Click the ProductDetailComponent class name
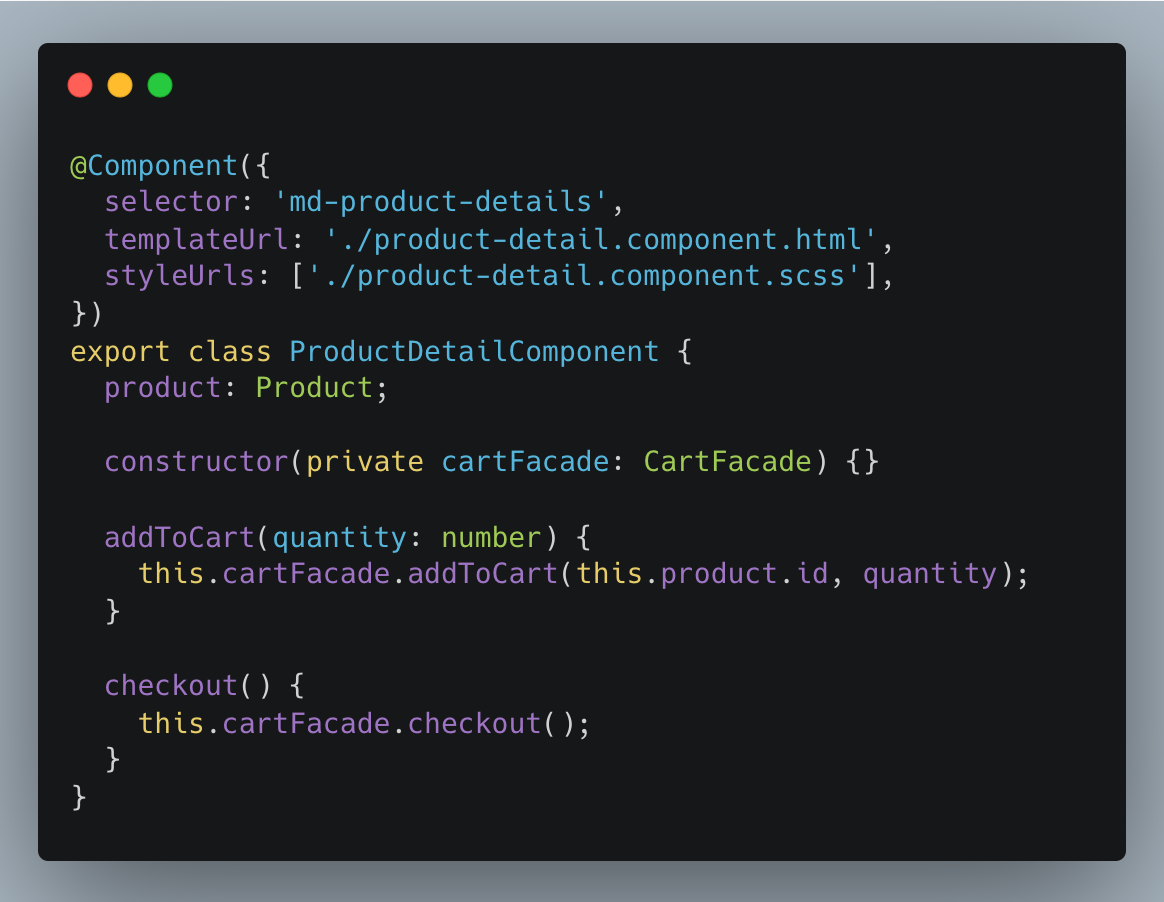Image resolution: width=1164 pixels, height=902 pixels. click(474, 351)
